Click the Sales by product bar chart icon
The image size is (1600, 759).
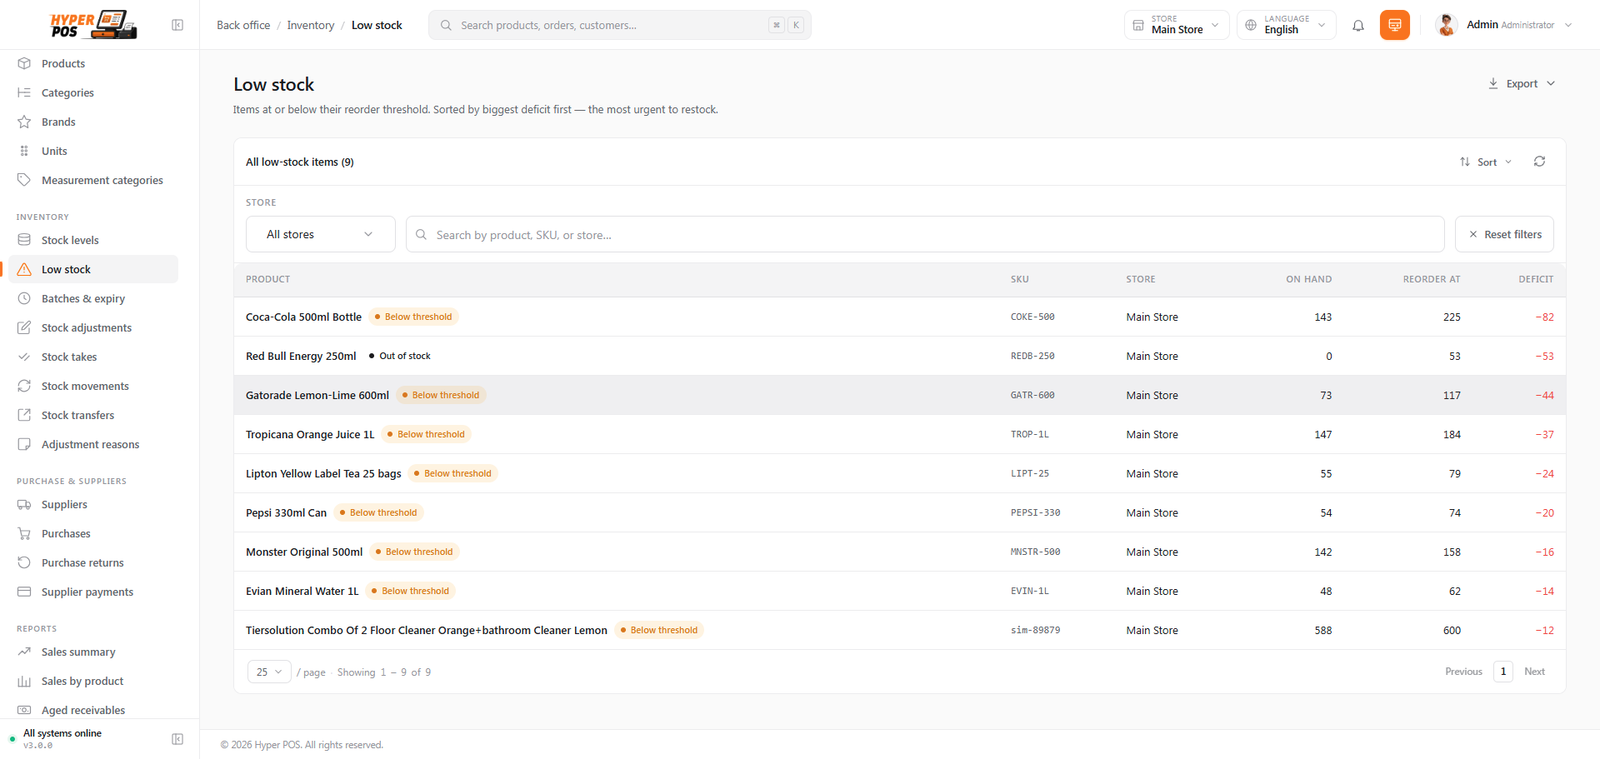tap(24, 681)
